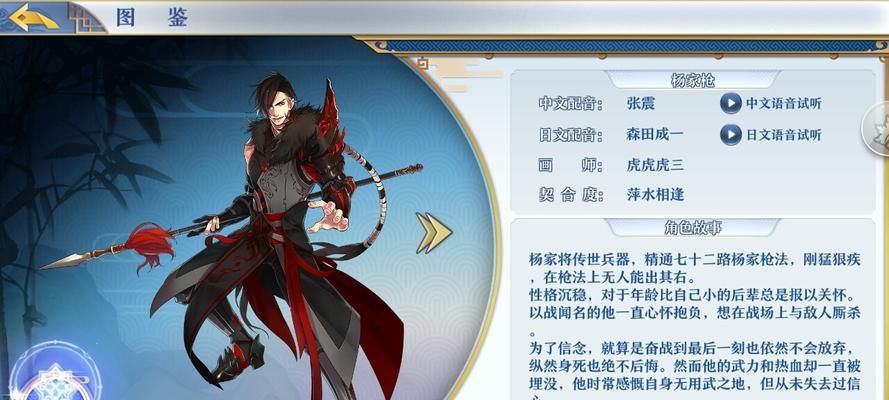Screen dimensions: 889x400
Task: Click the 契合度 label
Action: tap(570, 195)
